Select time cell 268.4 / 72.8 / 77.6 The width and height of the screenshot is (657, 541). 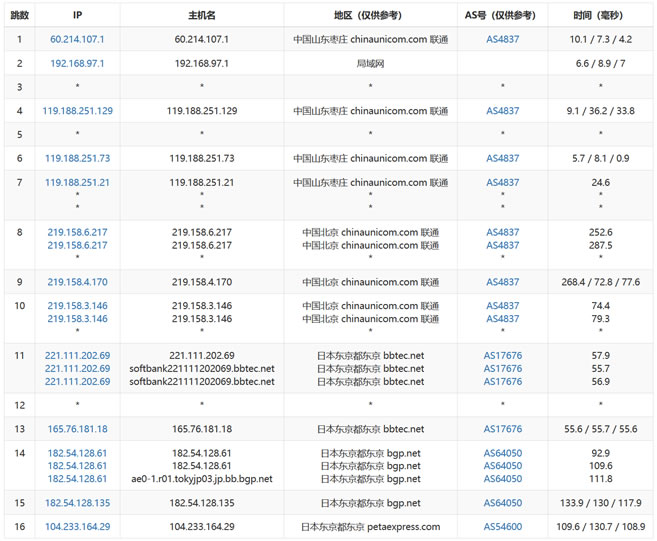coord(600,282)
